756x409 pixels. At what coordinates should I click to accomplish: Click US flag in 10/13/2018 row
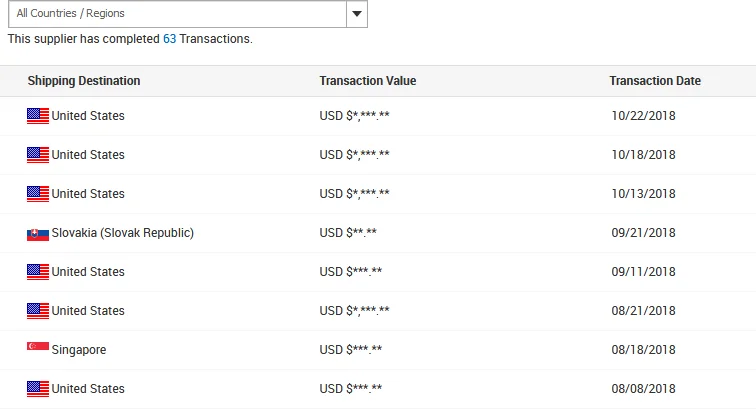(38, 194)
